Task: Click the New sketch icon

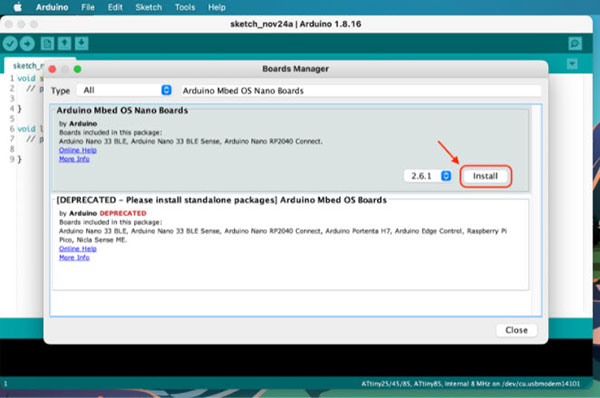Action: tap(47, 44)
